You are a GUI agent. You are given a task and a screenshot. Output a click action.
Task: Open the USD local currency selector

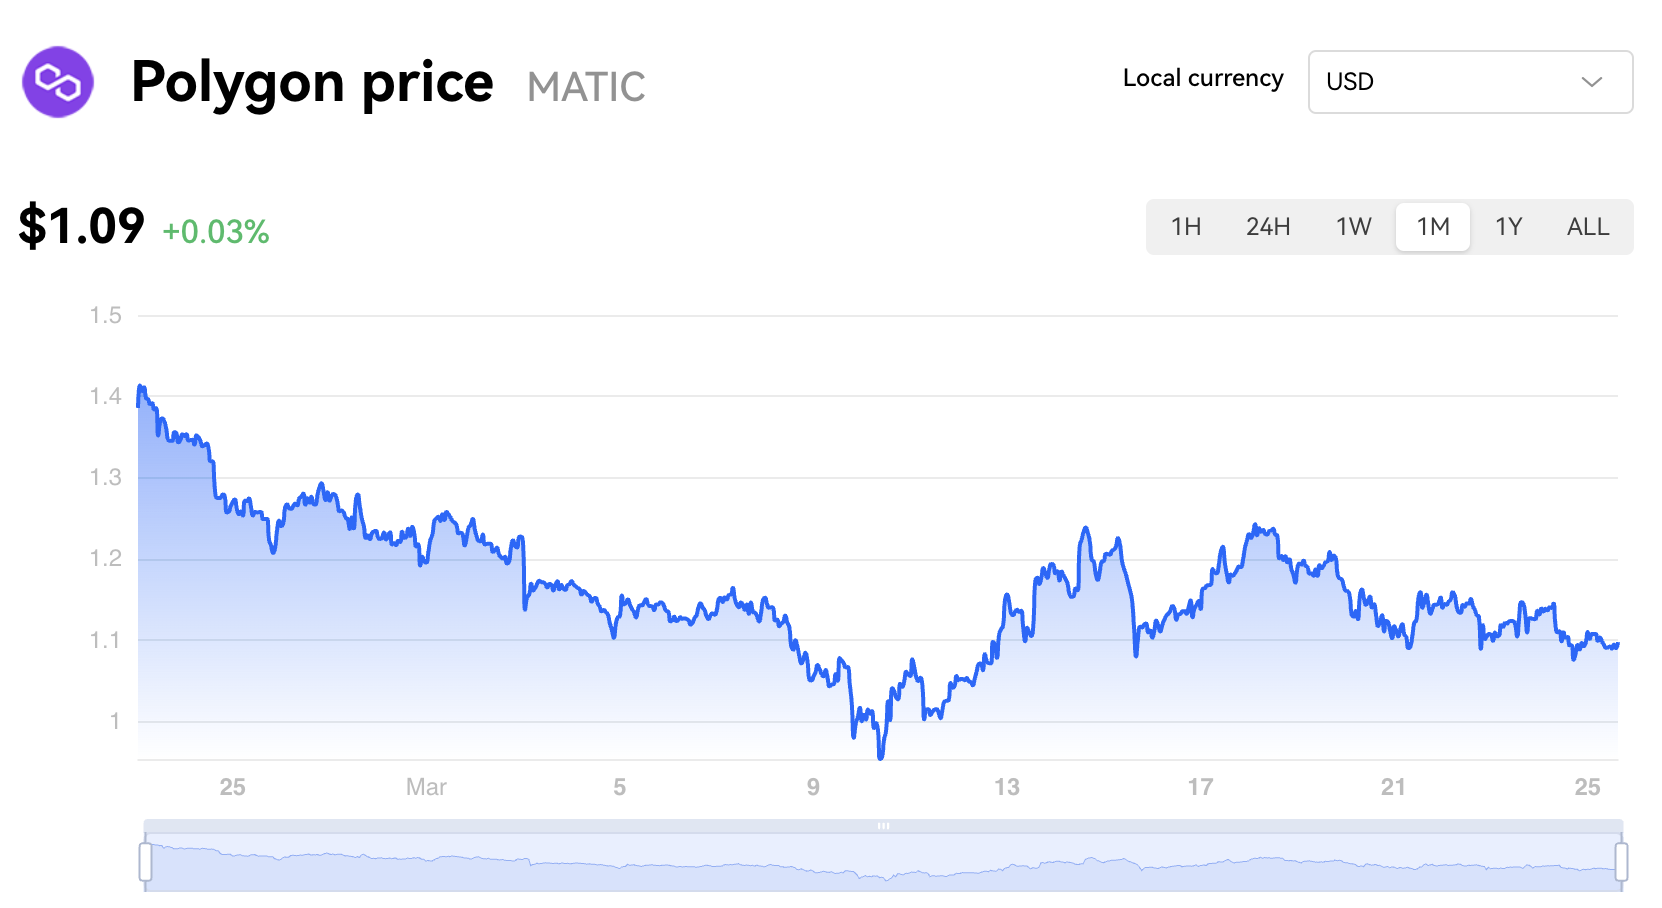click(1469, 82)
